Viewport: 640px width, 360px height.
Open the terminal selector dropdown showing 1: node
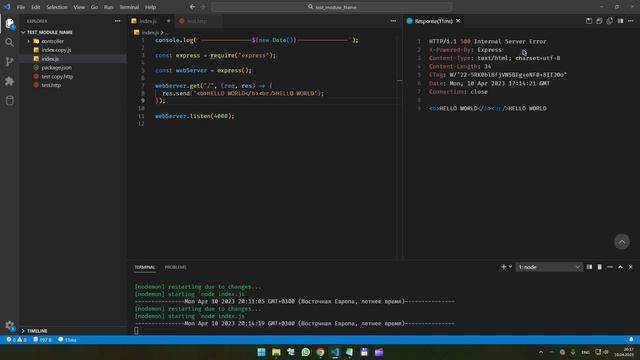tap(549, 267)
